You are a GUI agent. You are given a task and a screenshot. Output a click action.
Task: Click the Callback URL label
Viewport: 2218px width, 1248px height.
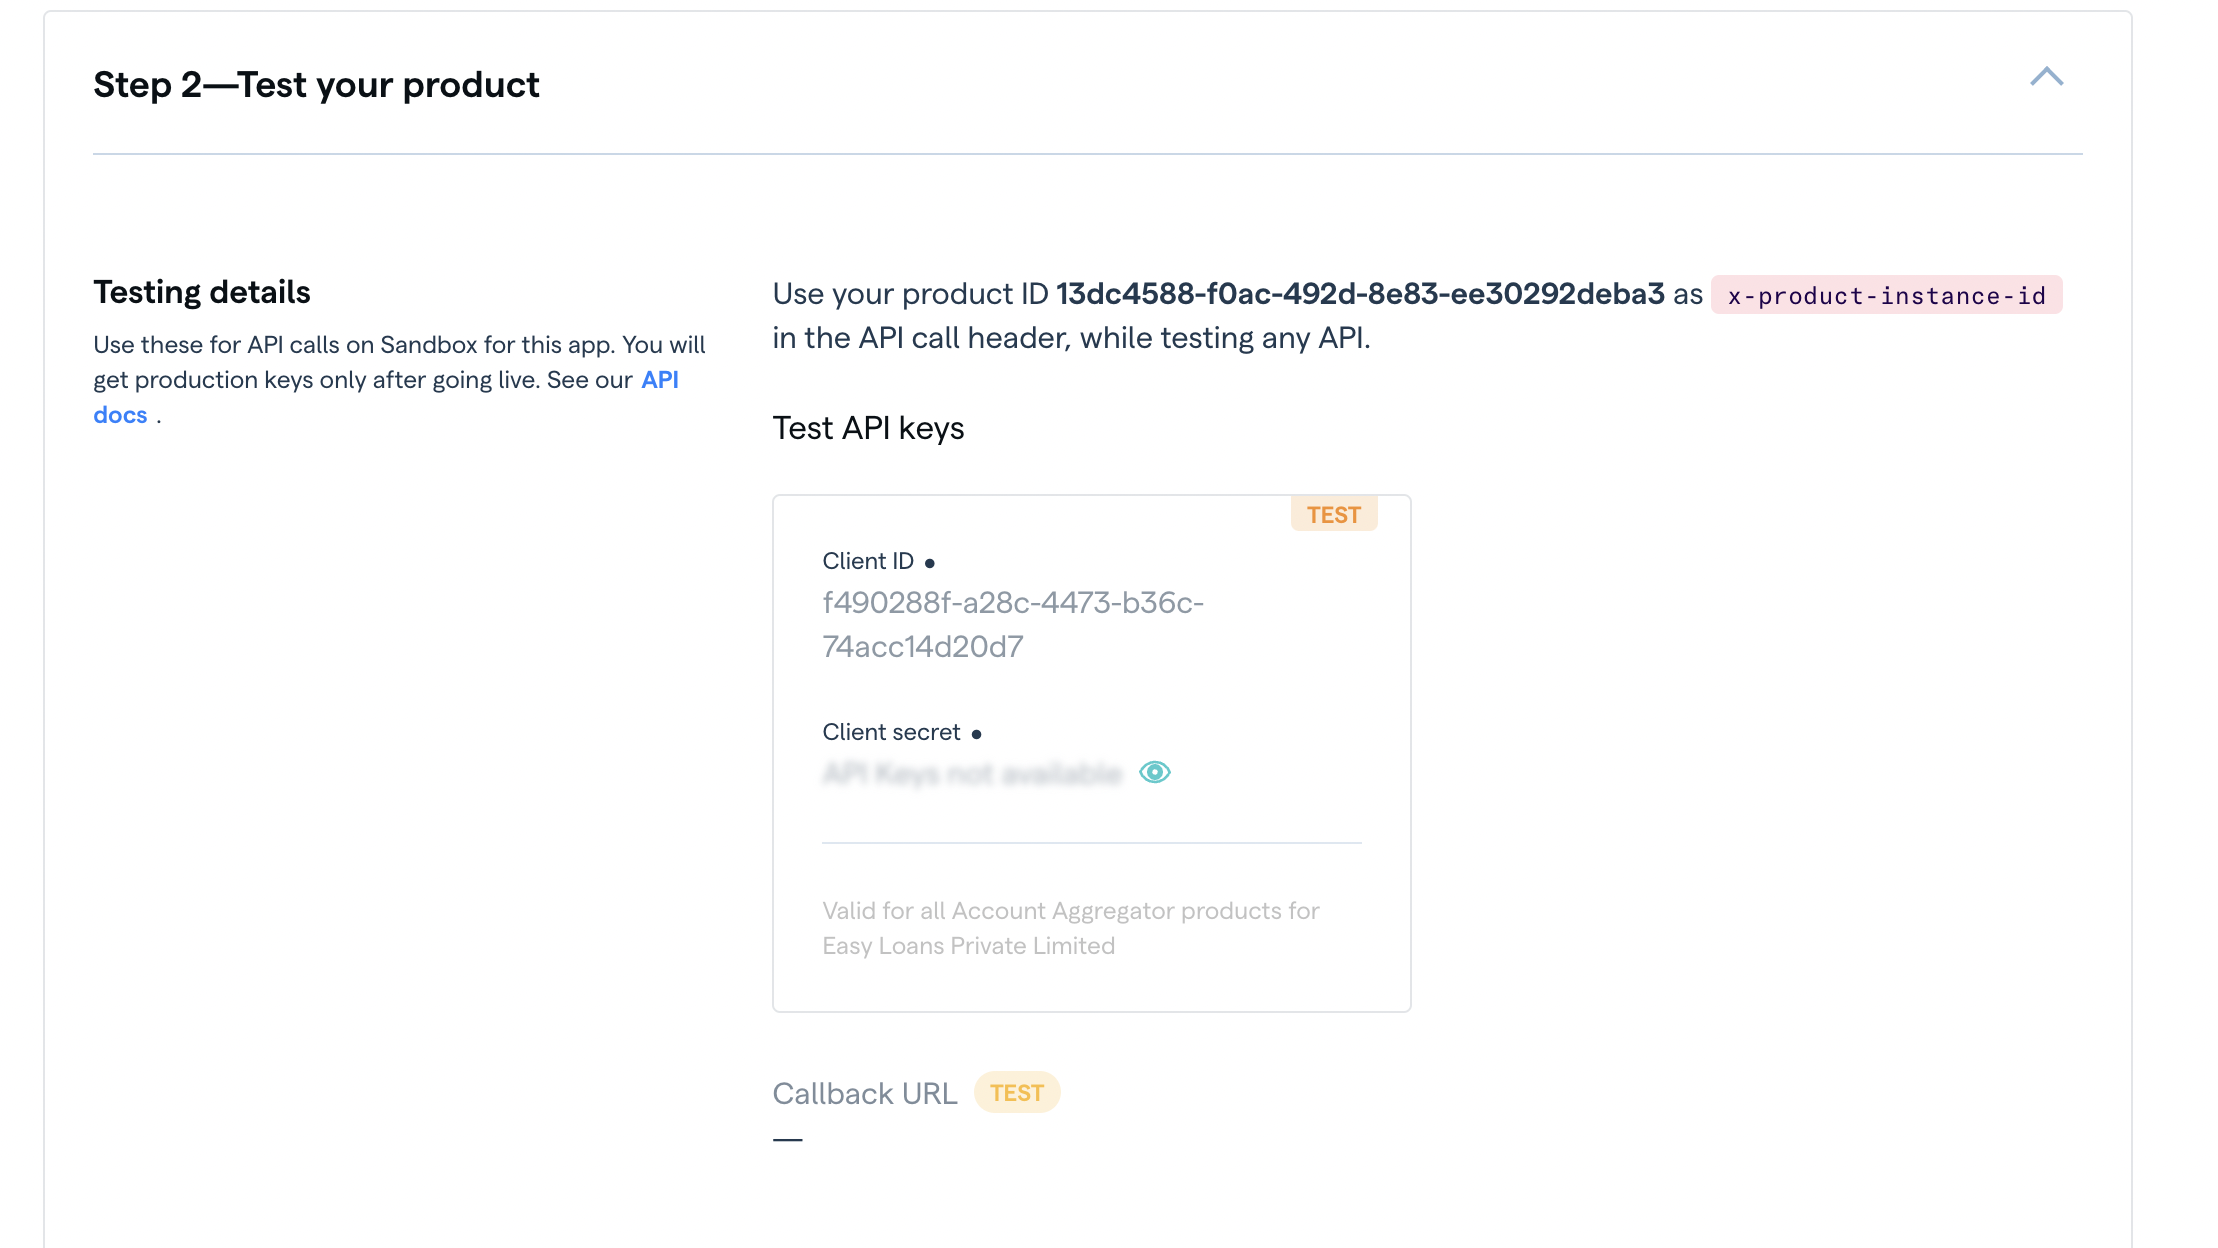point(864,1093)
